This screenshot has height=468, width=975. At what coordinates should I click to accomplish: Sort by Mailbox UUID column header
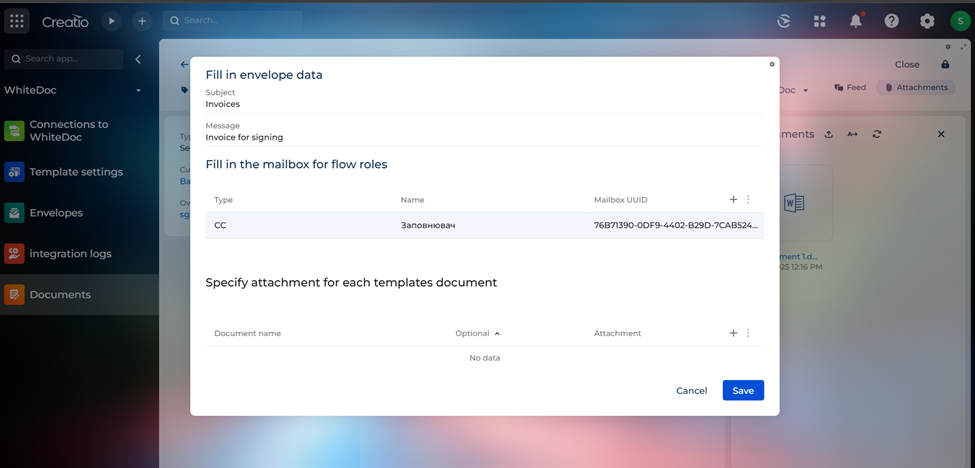621,200
